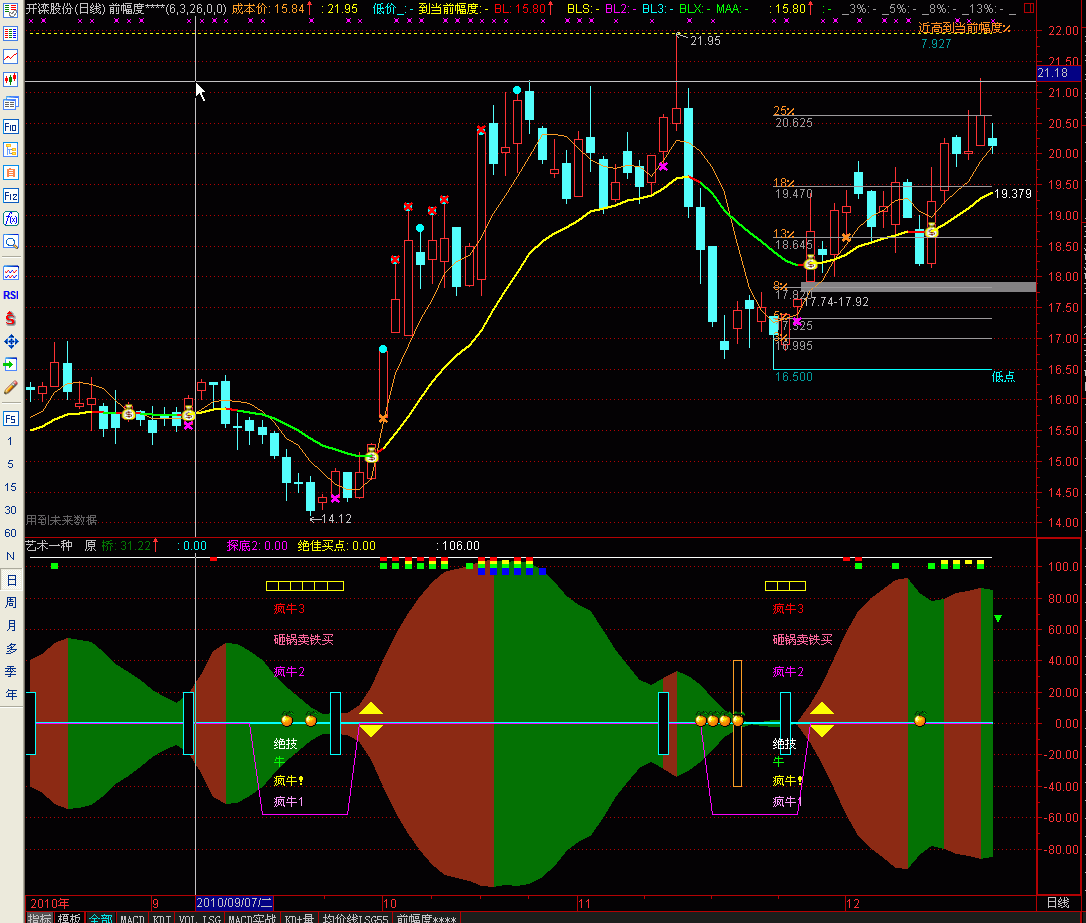Click the money bag marker near 18.20
The width and height of the screenshot is (1086, 923).
click(x=810, y=263)
